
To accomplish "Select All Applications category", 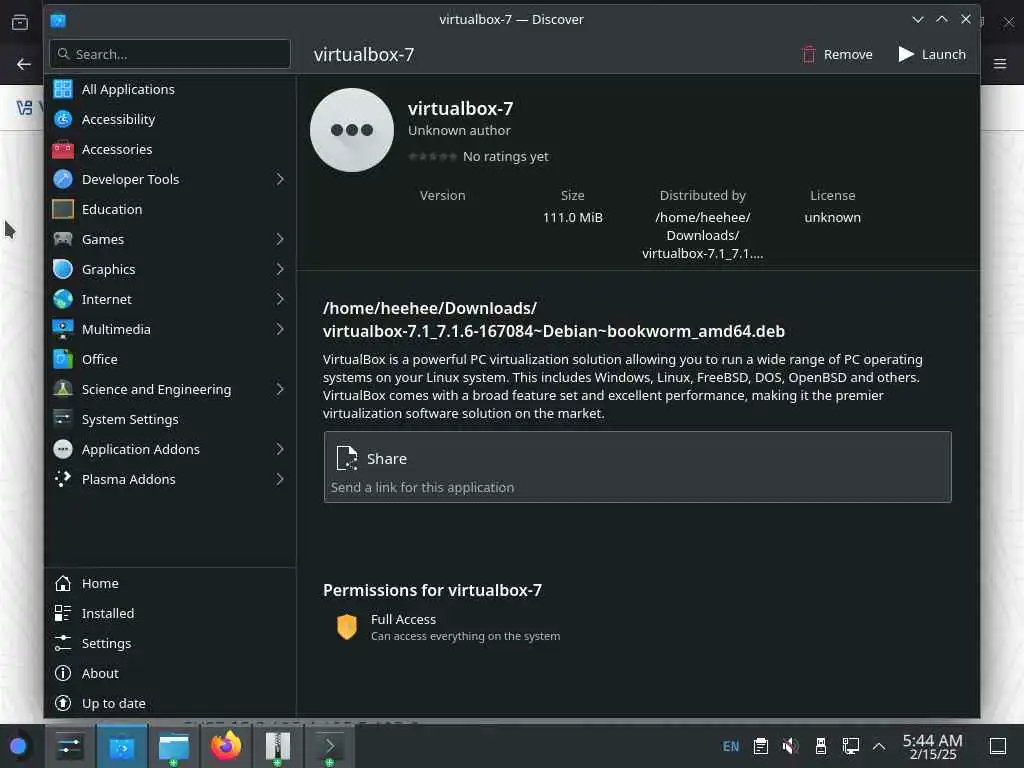I will point(170,89).
